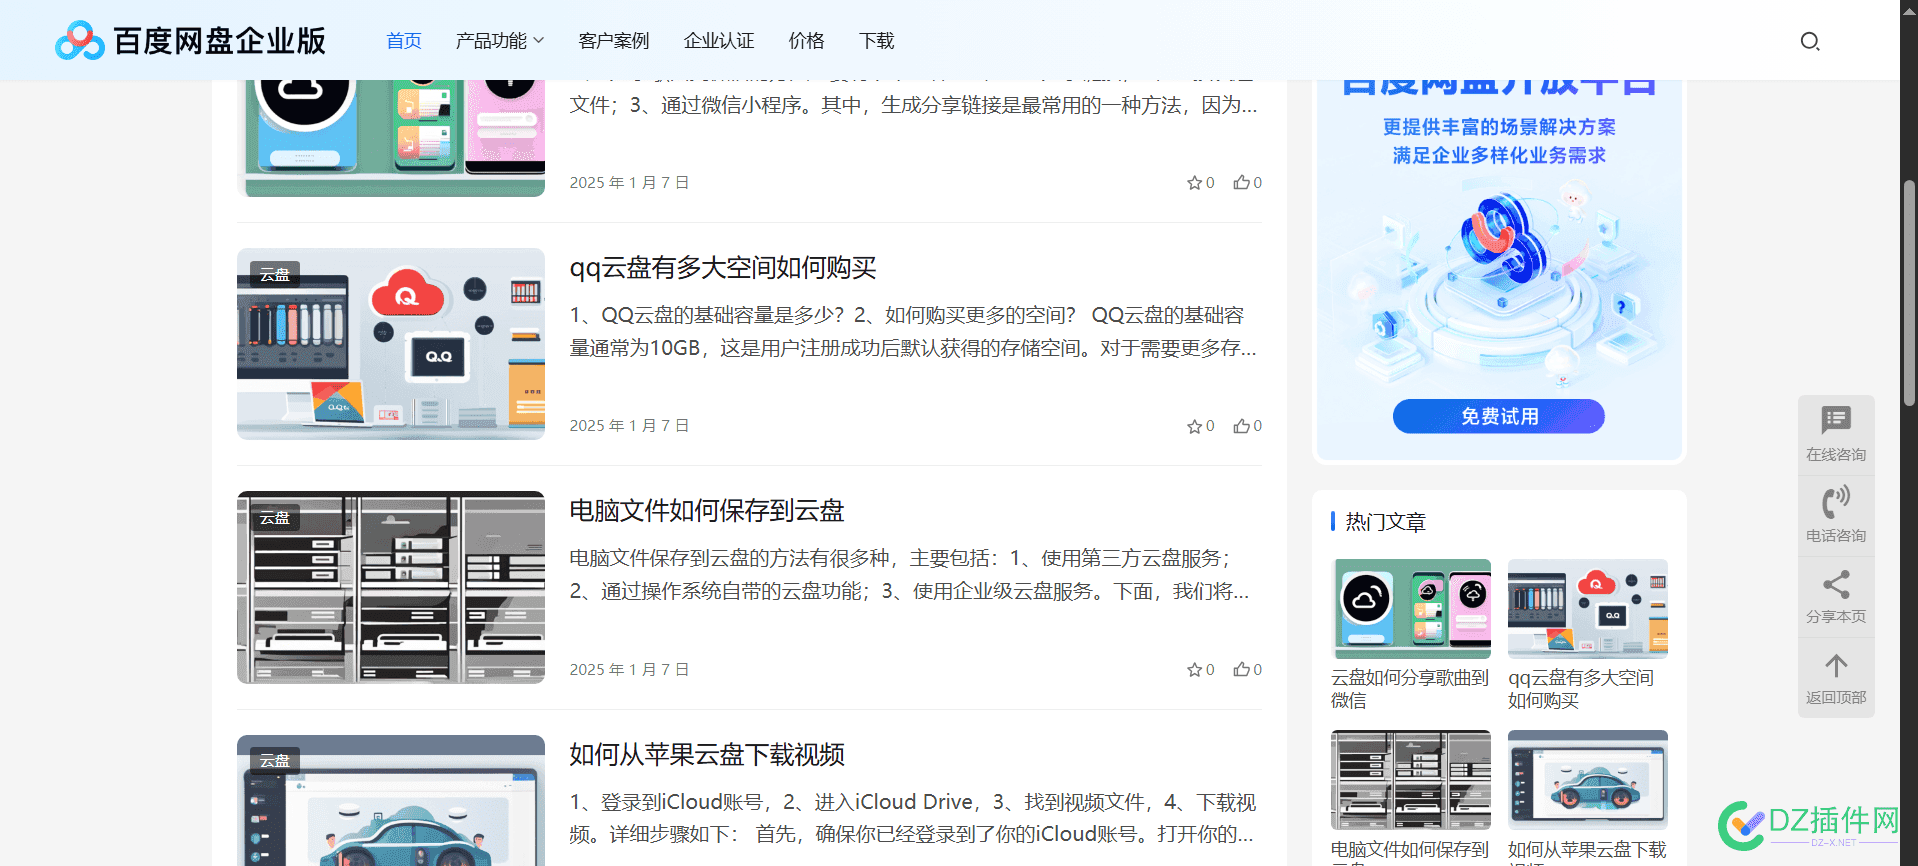Click the 免费试用 button on banner
The width and height of the screenshot is (1918, 866).
tap(1498, 416)
